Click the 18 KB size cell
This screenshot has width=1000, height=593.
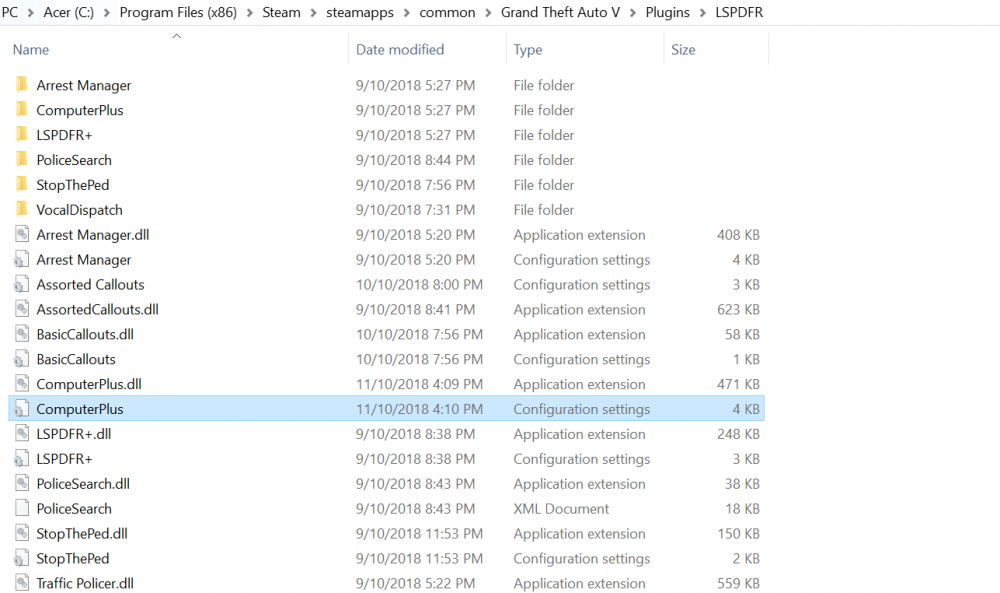(742, 509)
